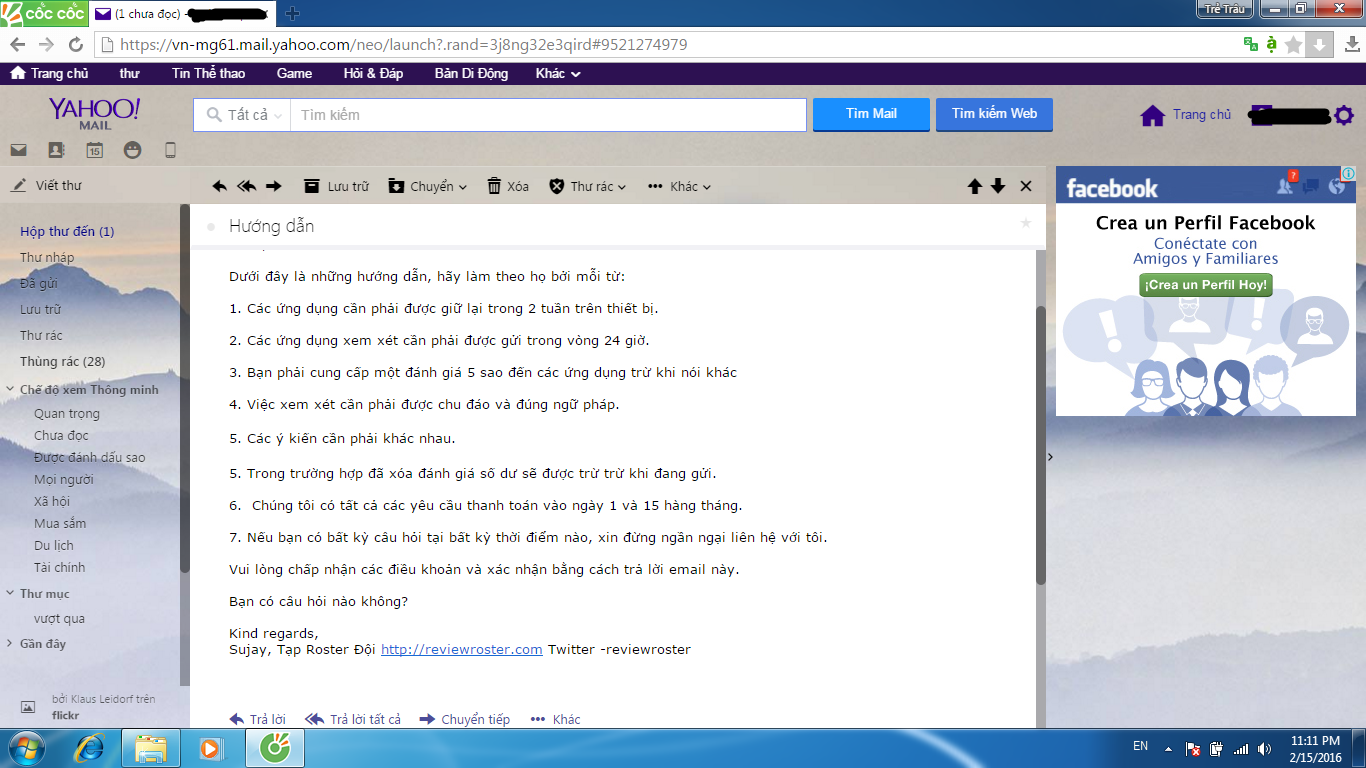This screenshot has height=768, width=1366.
Task: Click the mobile phone icon below the Yahoo logo
Action: (170, 150)
